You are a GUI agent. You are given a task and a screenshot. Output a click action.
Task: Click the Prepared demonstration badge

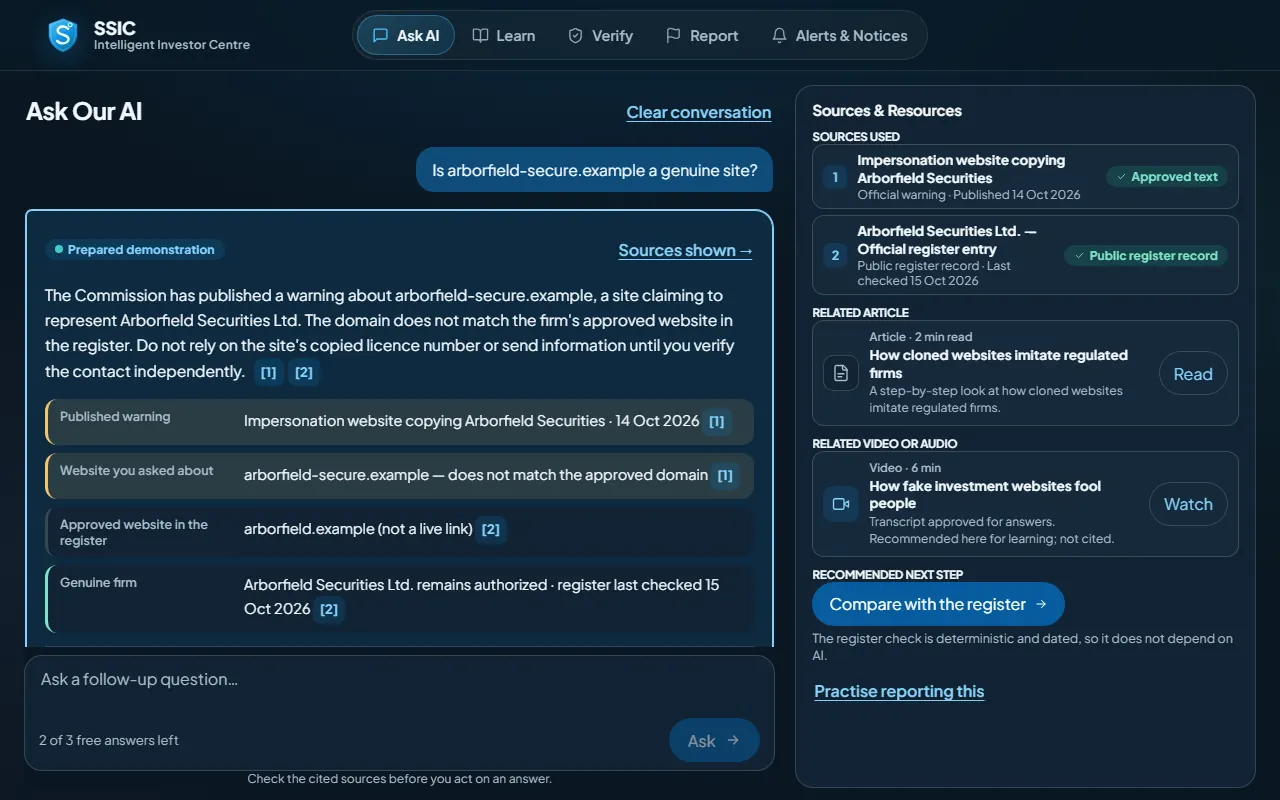tap(134, 250)
